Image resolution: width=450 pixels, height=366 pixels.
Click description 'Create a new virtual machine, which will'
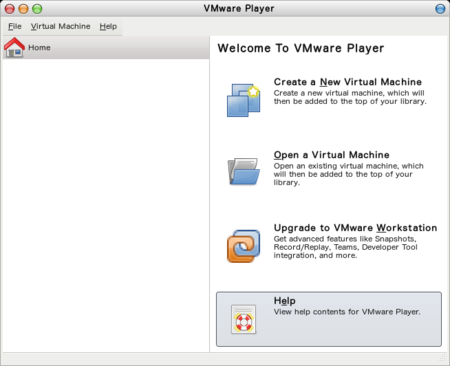tap(349, 93)
